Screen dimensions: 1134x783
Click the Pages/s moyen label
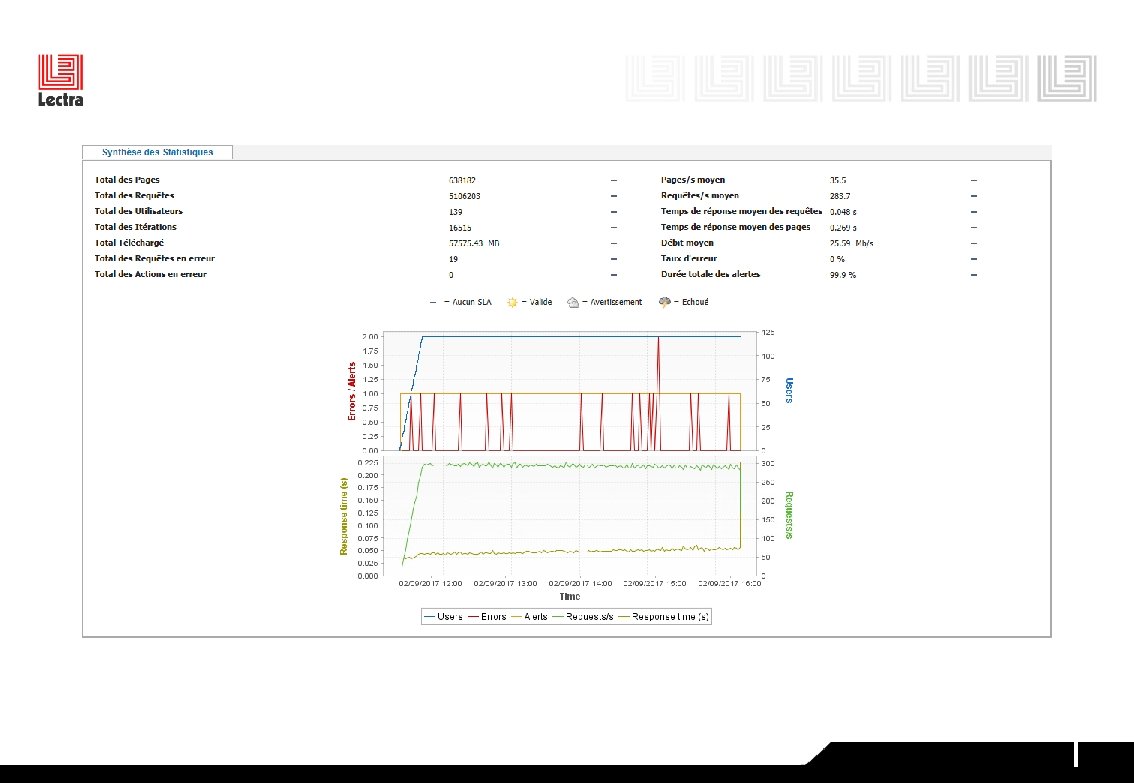[693, 180]
